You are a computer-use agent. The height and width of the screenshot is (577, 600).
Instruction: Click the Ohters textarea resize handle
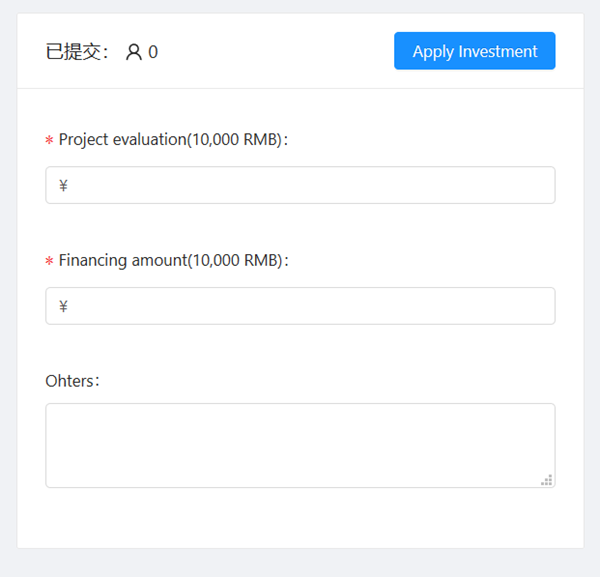[x=547, y=480]
